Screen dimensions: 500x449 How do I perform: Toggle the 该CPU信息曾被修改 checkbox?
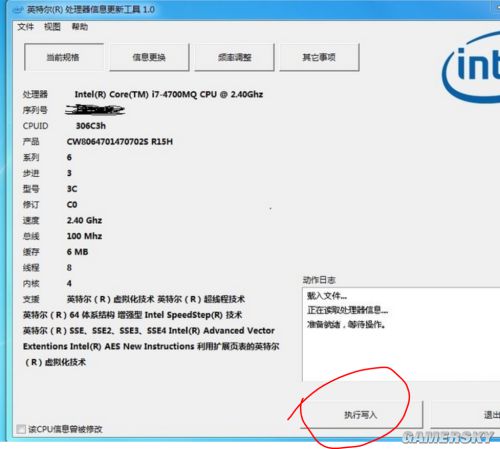[x=21, y=429]
